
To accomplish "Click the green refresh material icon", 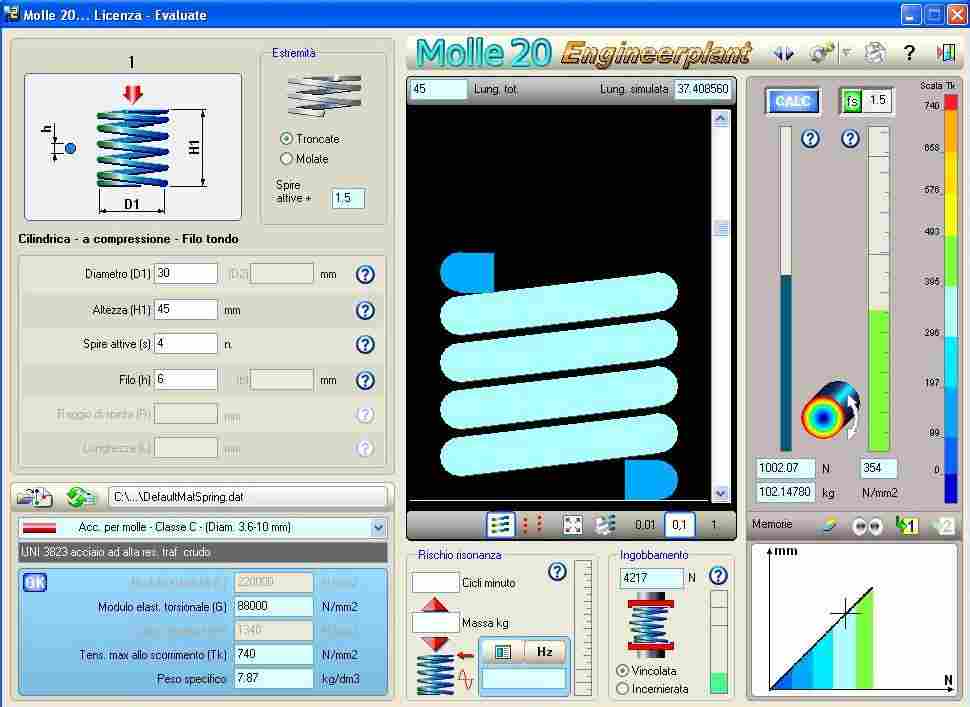I will (x=80, y=497).
